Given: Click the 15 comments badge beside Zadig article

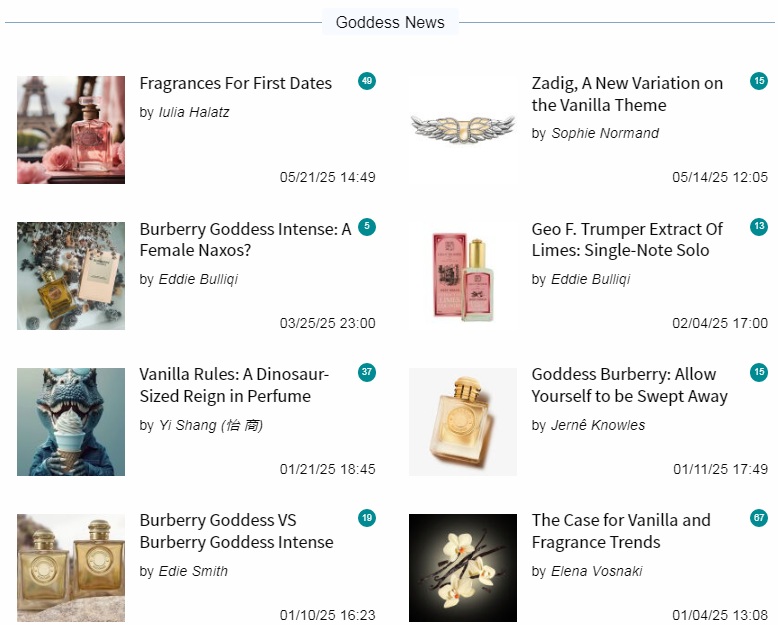Looking at the screenshot, I should 759,81.
